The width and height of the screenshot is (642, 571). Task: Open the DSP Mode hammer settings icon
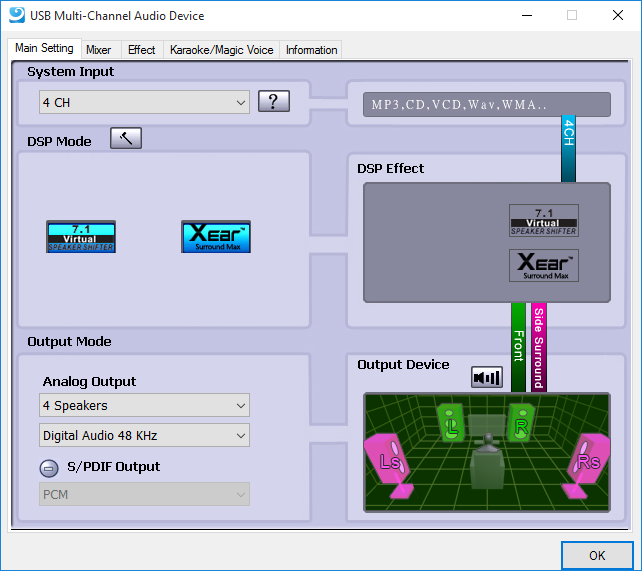(126, 139)
